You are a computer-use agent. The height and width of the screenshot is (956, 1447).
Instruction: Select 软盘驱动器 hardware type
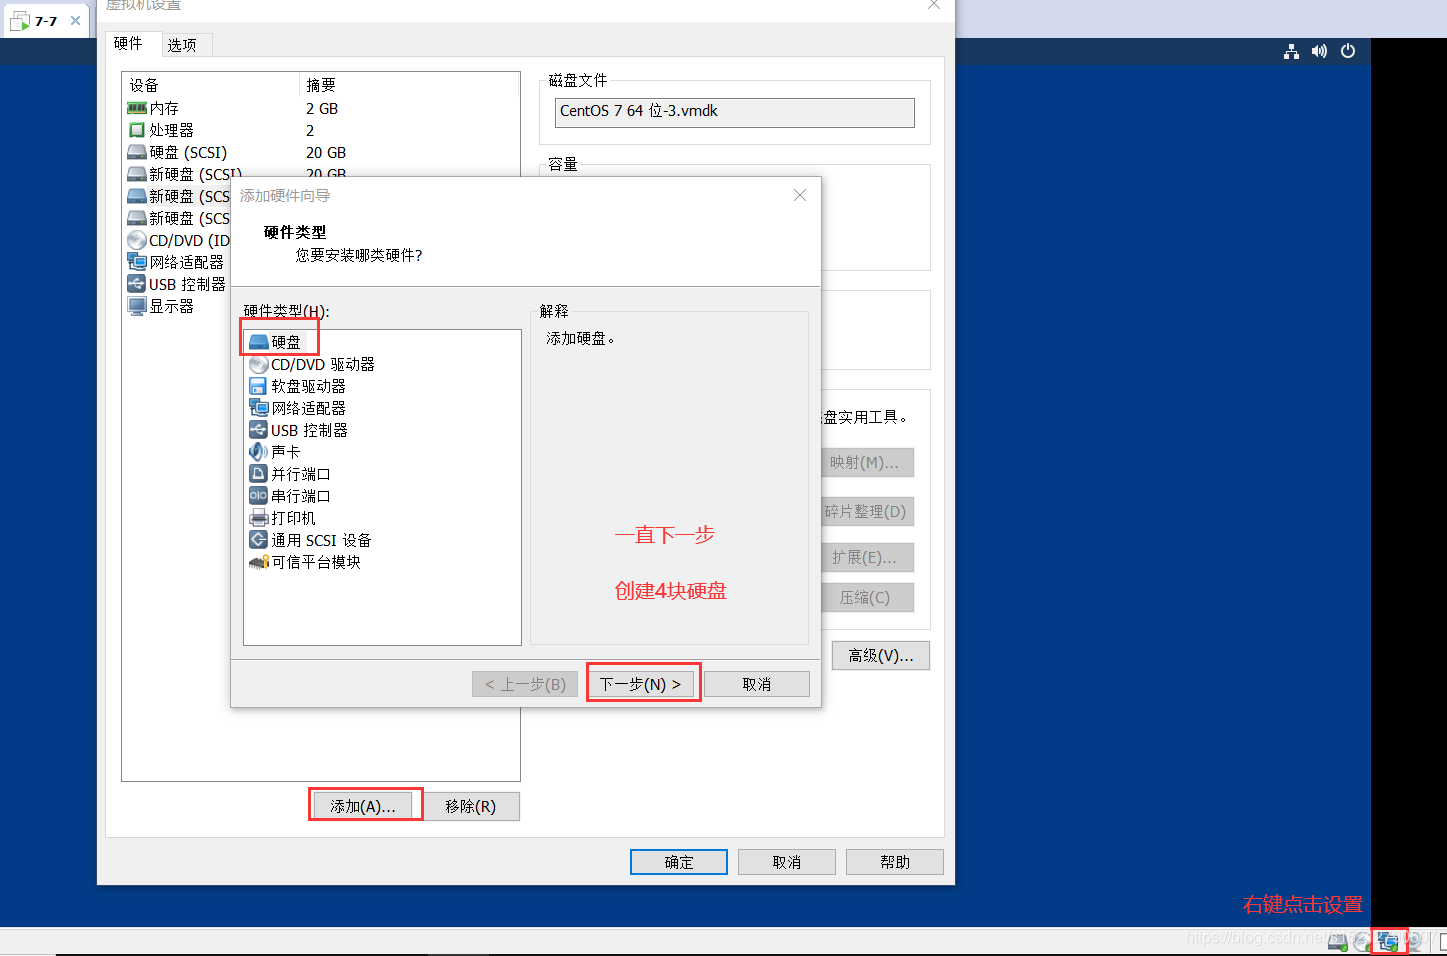[308, 385]
